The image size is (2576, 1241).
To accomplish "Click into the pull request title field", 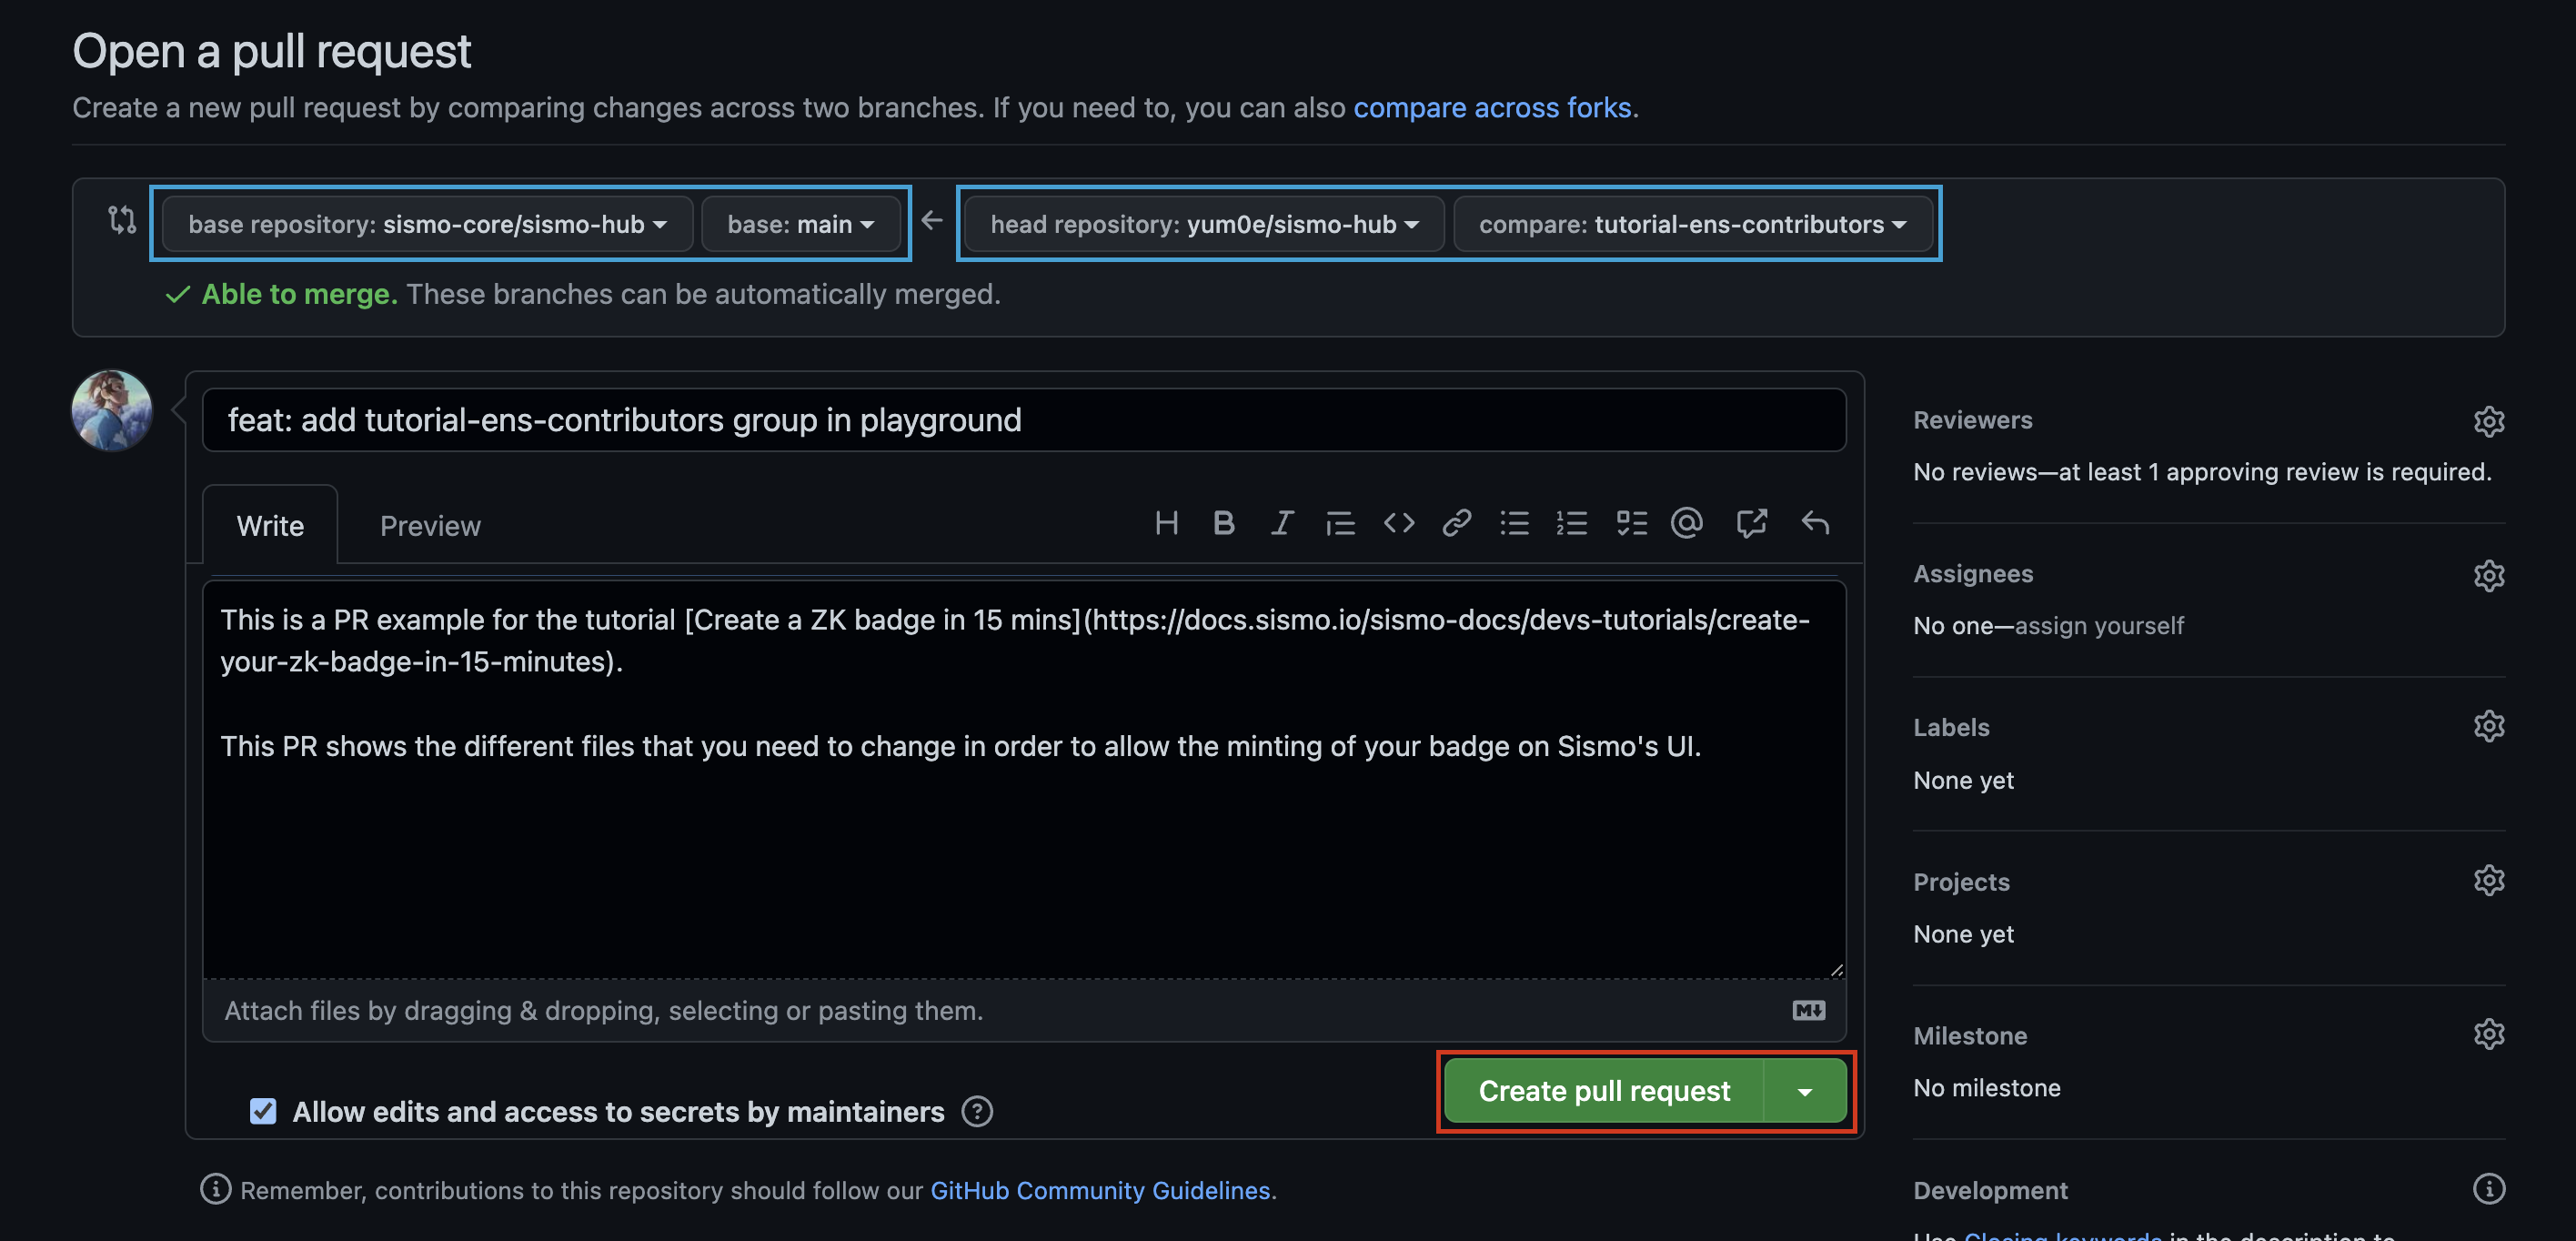I will point(1024,420).
